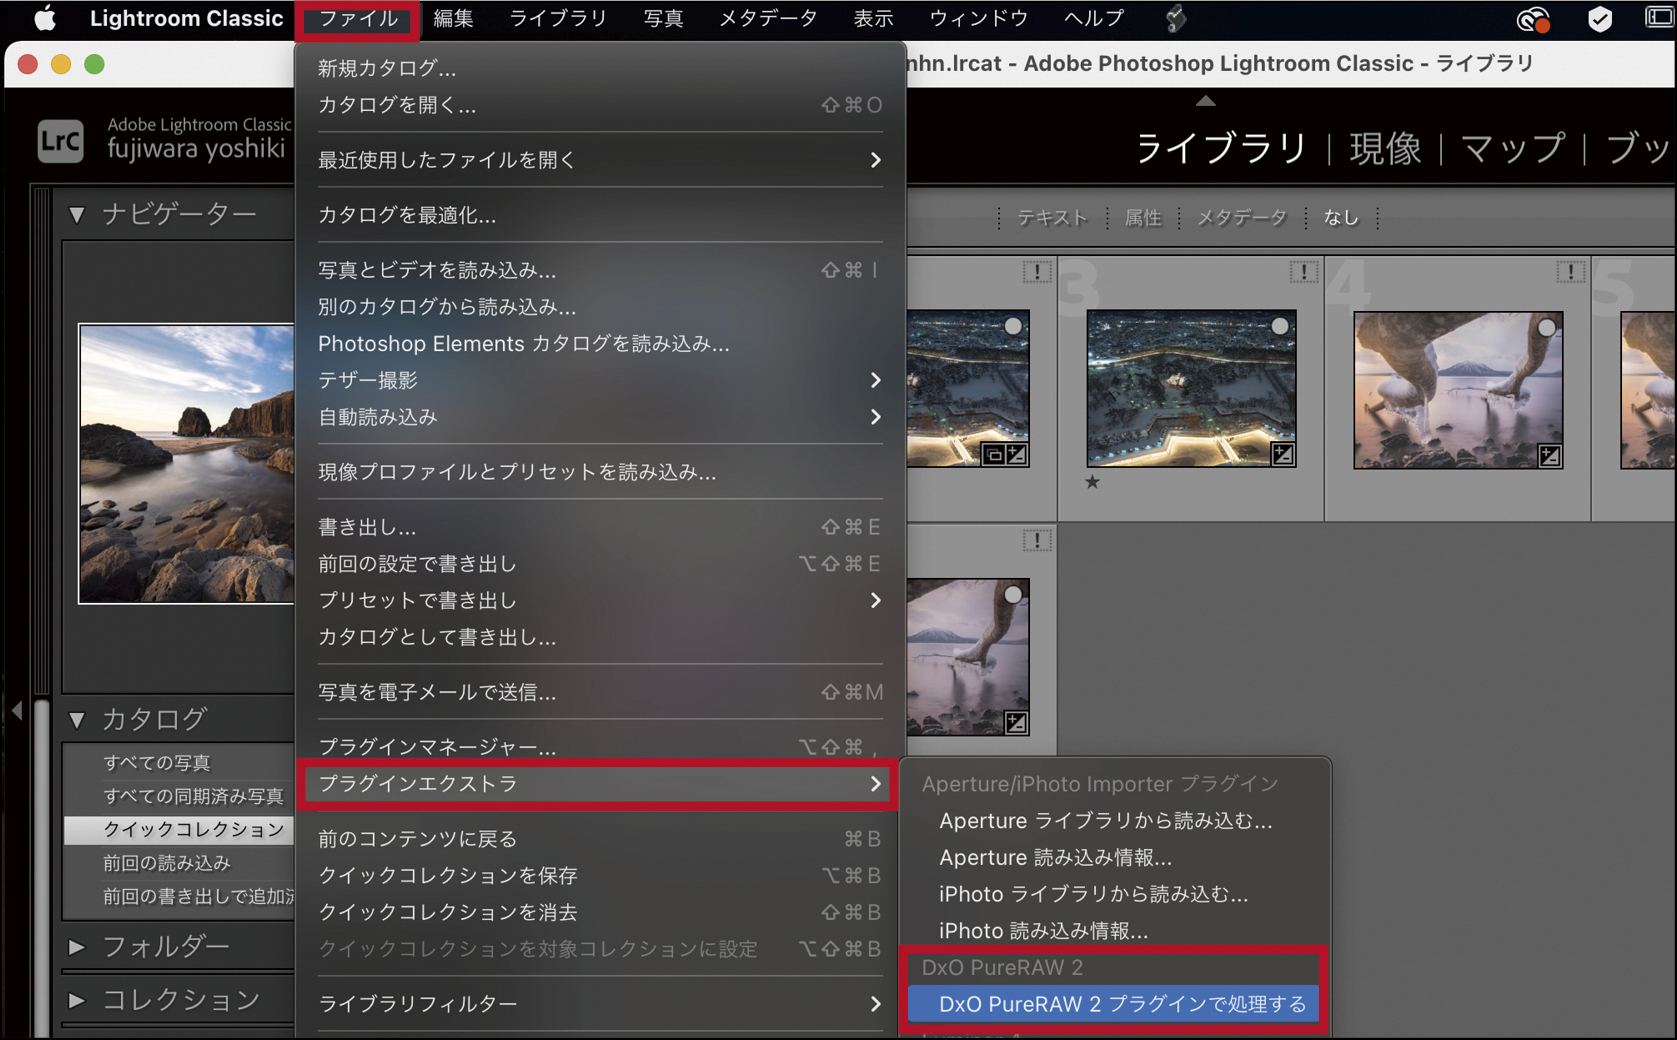Expand the コレクション panel
Screen dimensions: 1677x1040
[x=77, y=1000]
